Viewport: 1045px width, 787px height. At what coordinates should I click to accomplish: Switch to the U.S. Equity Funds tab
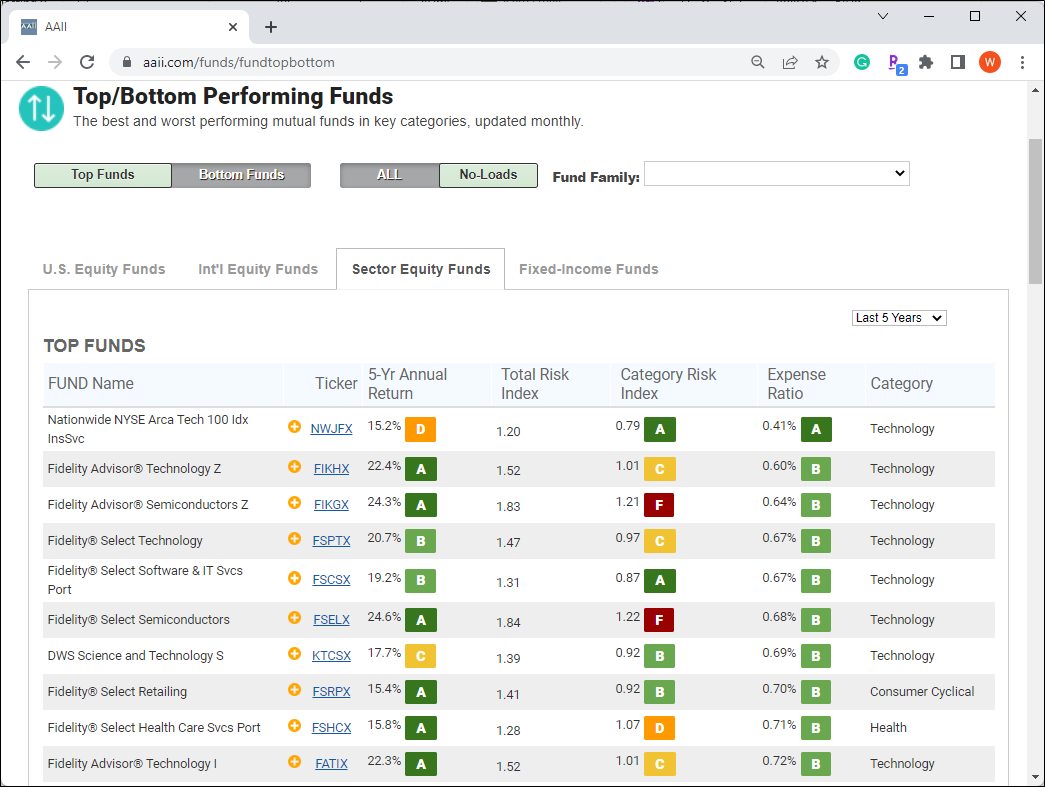[x=104, y=269]
